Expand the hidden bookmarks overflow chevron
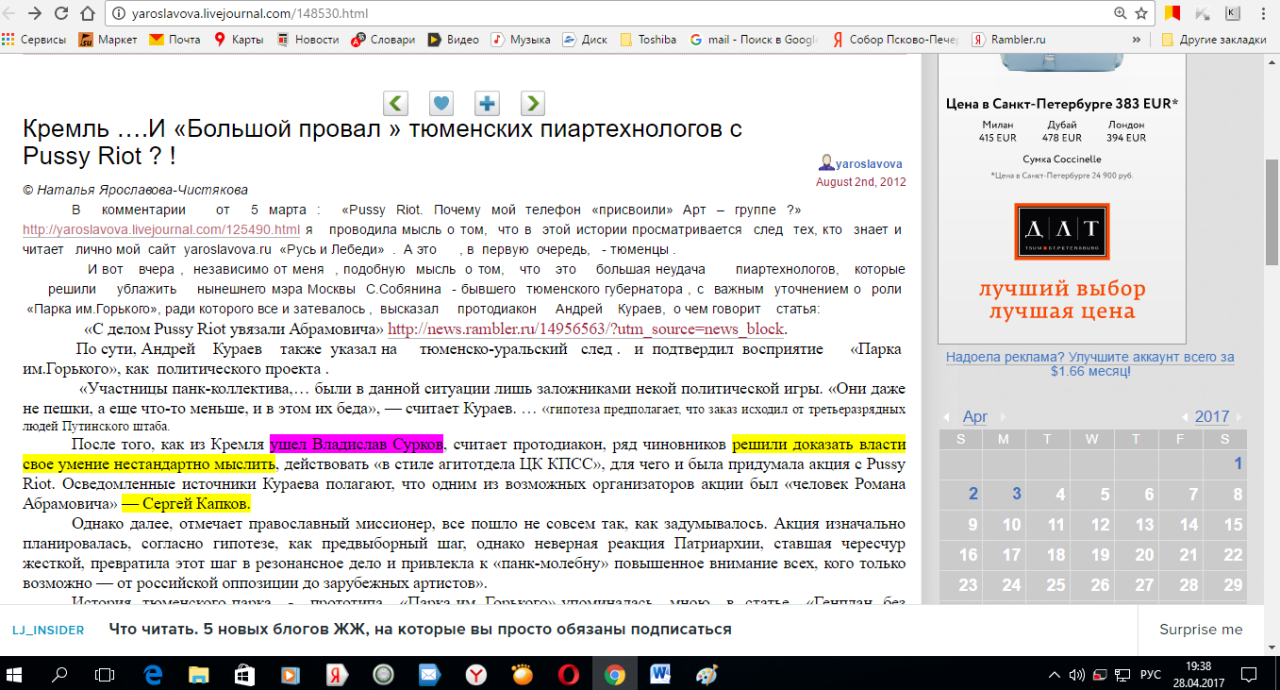Viewport: 1280px width, 690px height. (1136, 40)
